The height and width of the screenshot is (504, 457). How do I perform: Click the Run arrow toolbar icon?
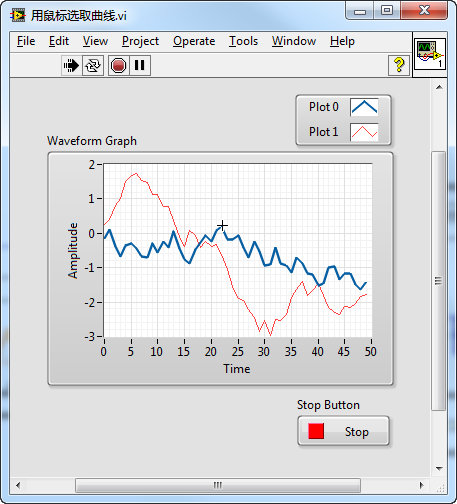[x=71, y=65]
